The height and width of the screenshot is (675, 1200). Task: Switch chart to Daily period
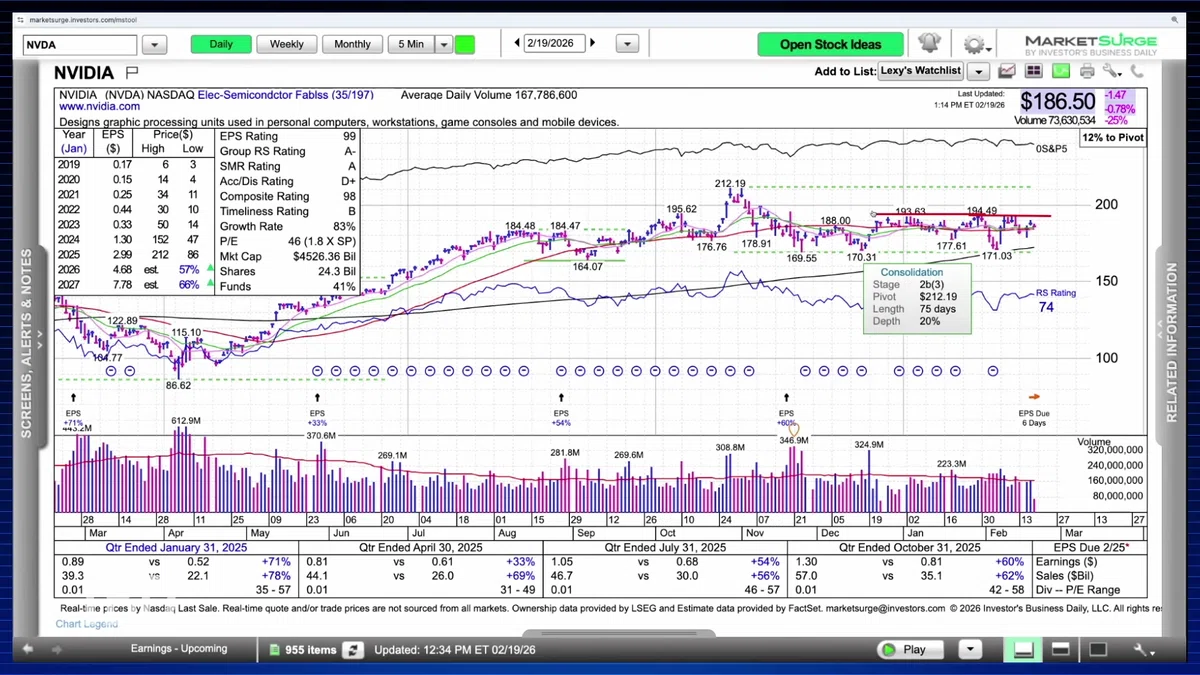click(x=221, y=44)
